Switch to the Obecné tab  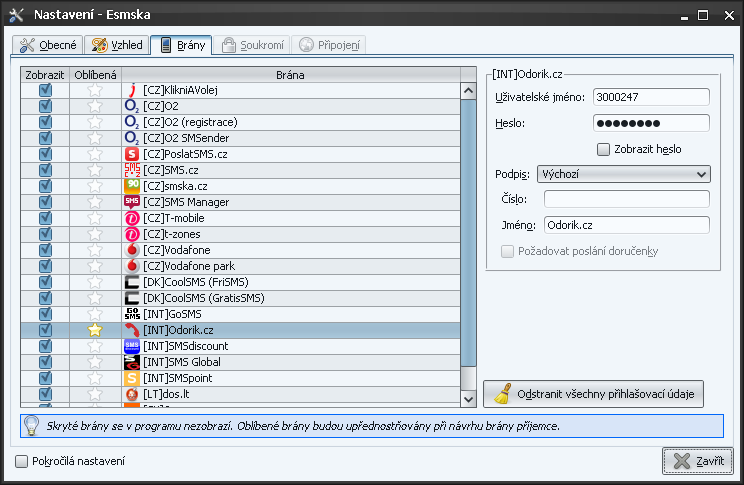[46, 45]
